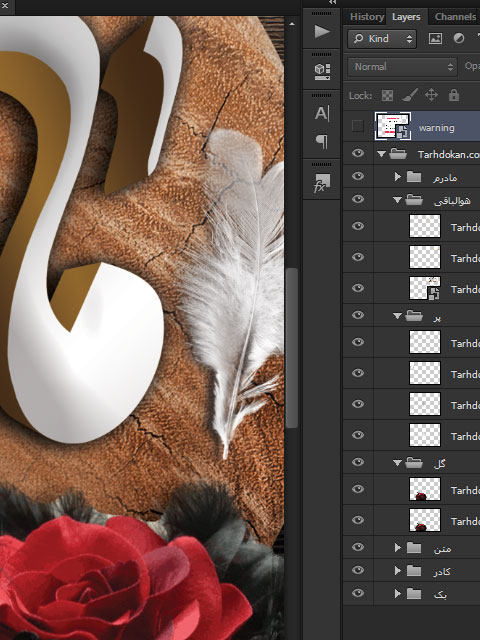
Task: Hide first layer in هوالباقی group
Action: 358,226
